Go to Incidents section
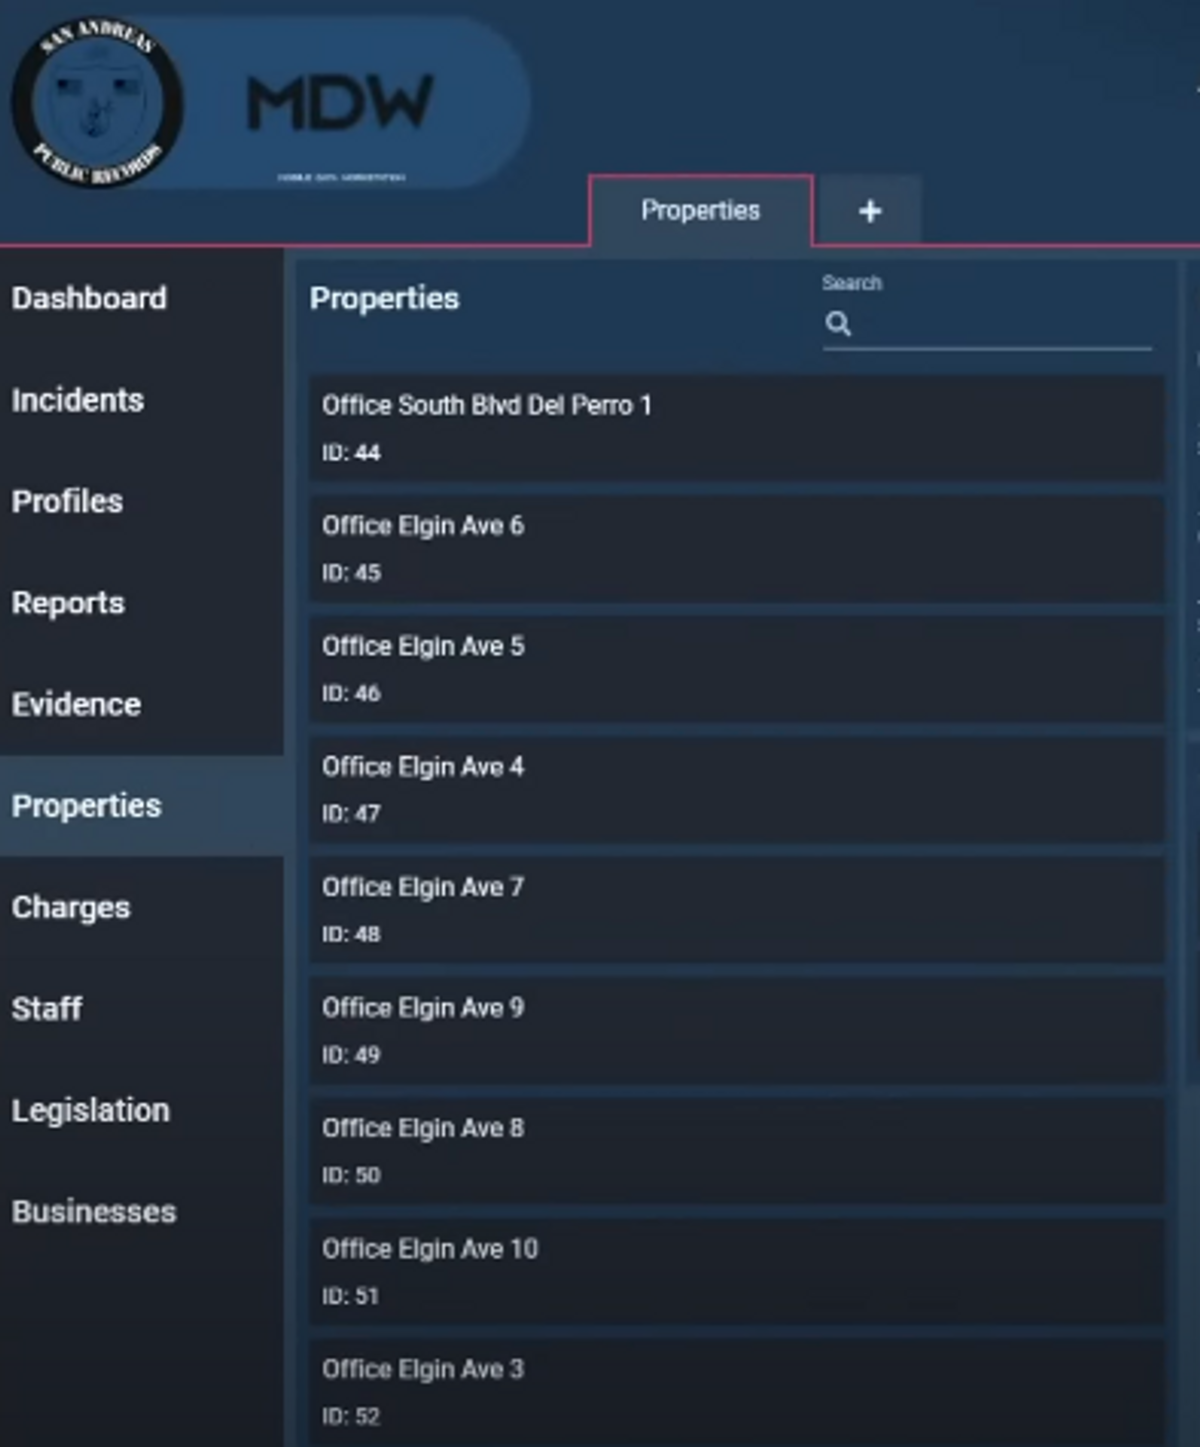 pos(78,400)
